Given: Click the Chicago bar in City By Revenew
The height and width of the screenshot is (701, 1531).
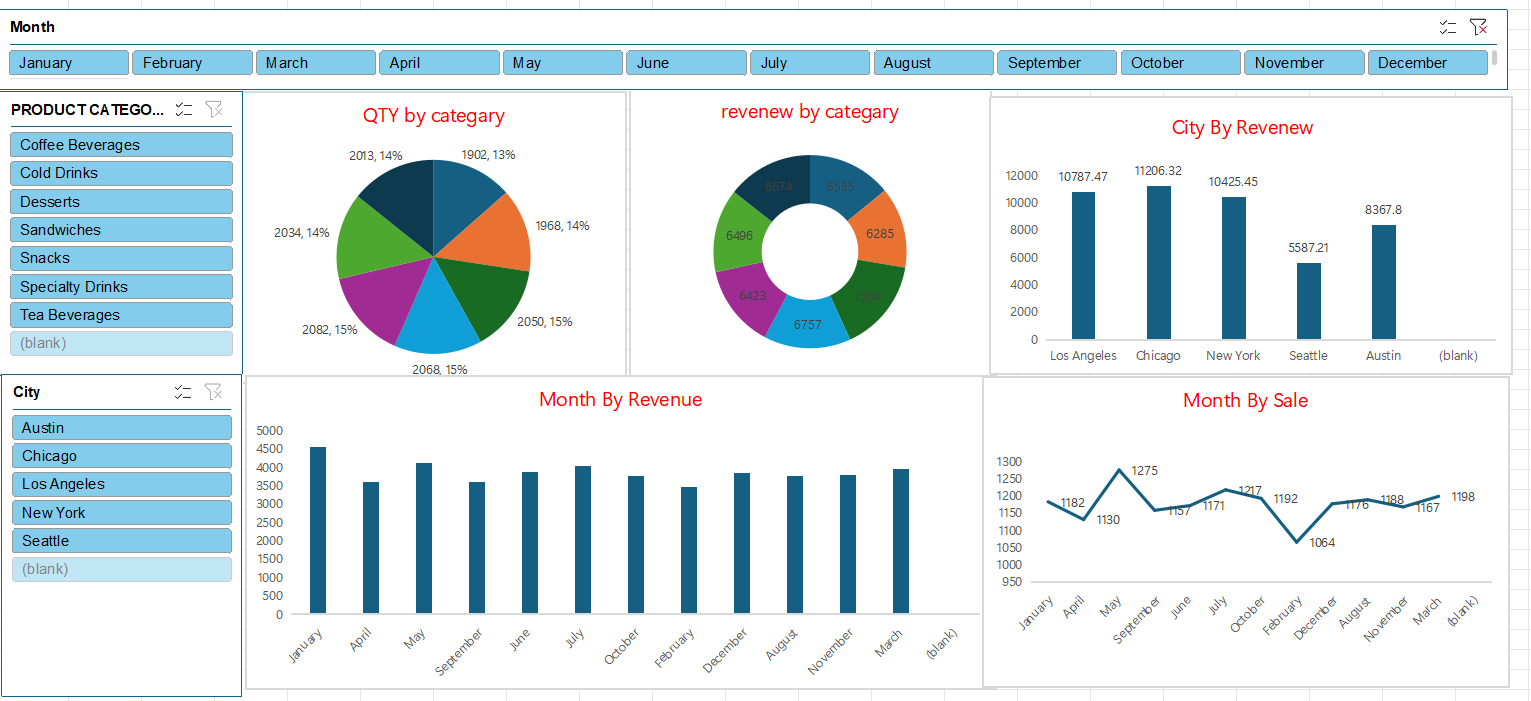Looking at the screenshot, I should pyautogui.click(x=1158, y=263).
